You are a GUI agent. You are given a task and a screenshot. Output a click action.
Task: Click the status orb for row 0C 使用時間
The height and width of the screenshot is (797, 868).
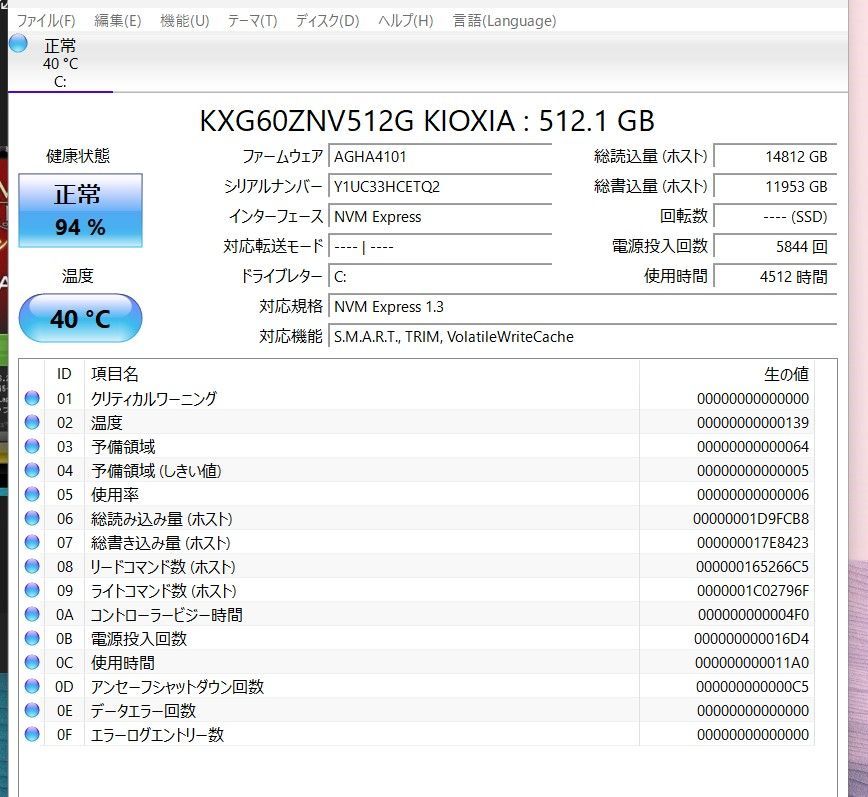pyautogui.click(x=32, y=662)
